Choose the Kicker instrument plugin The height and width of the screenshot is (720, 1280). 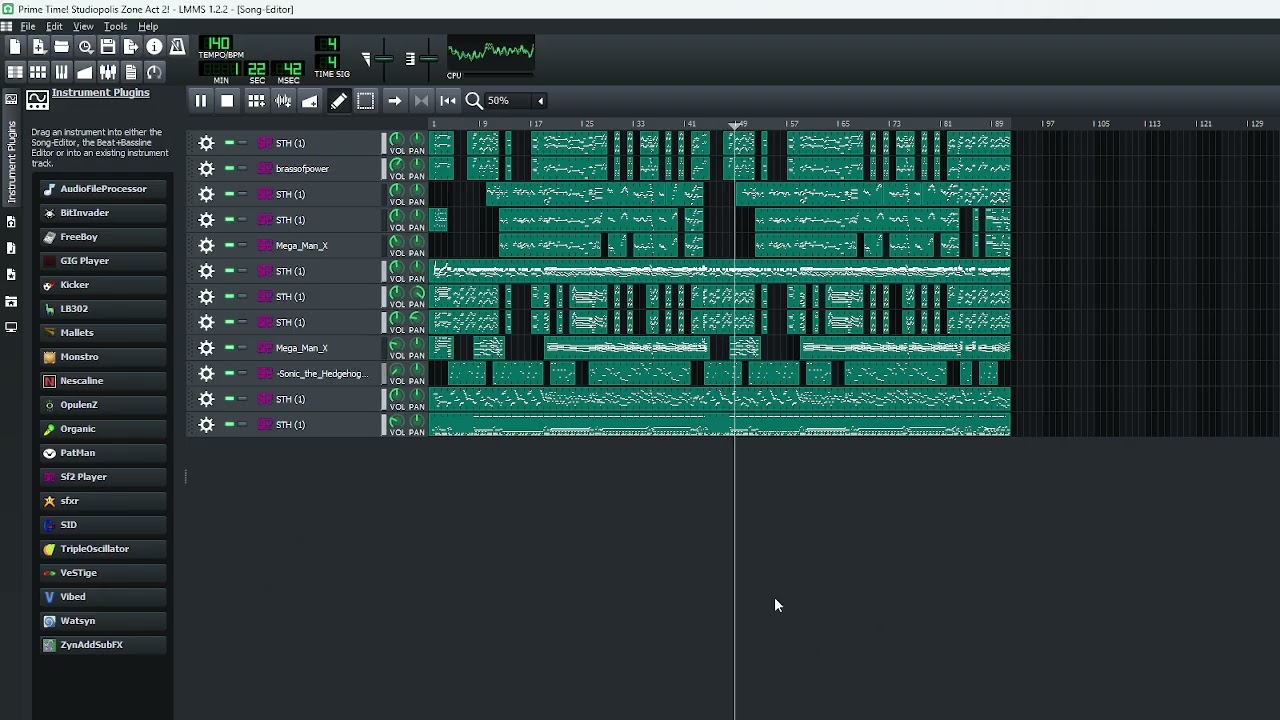[104, 285]
